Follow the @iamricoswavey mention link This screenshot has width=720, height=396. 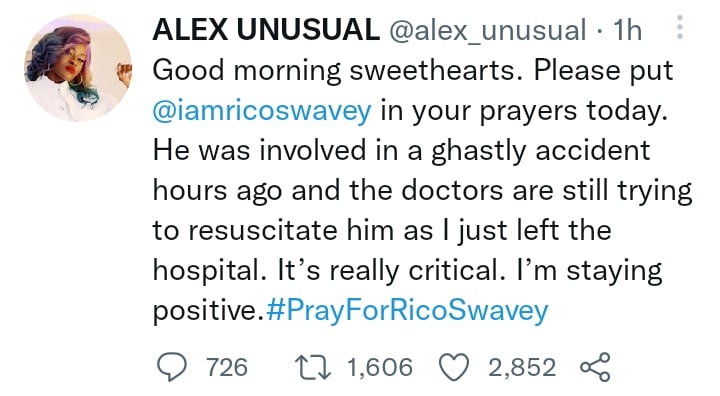click(x=262, y=111)
